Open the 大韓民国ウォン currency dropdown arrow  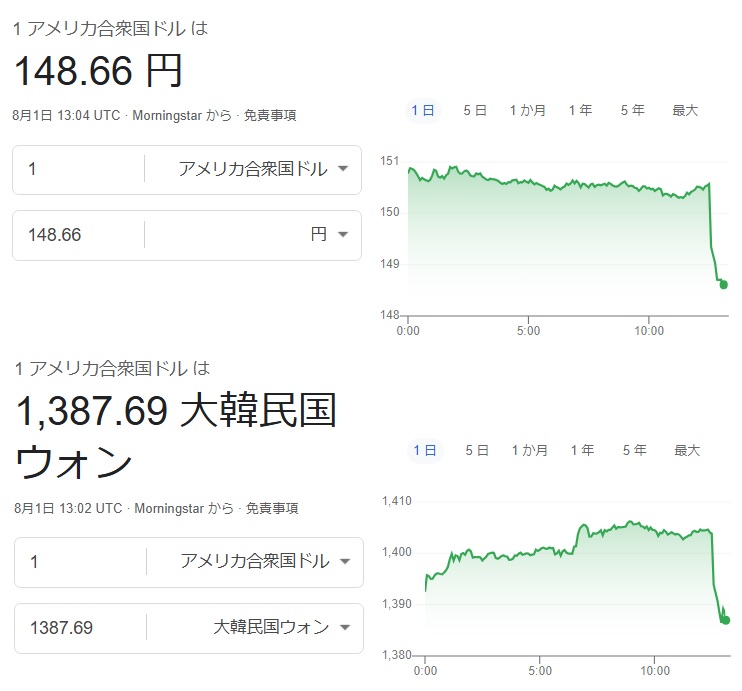345,628
